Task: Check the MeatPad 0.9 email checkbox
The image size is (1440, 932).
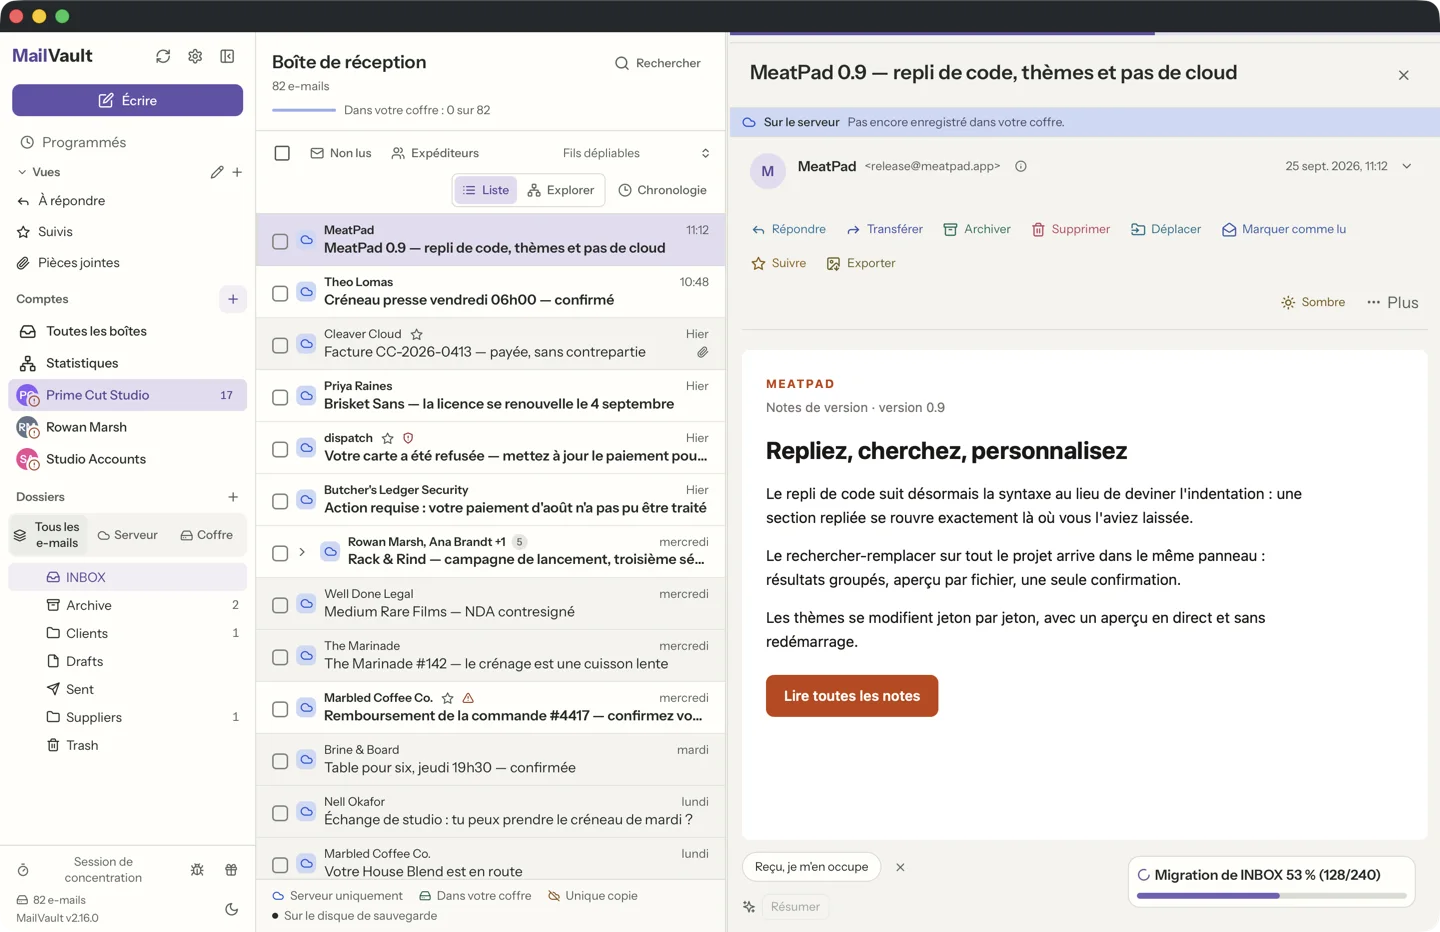Action: pos(280,241)
